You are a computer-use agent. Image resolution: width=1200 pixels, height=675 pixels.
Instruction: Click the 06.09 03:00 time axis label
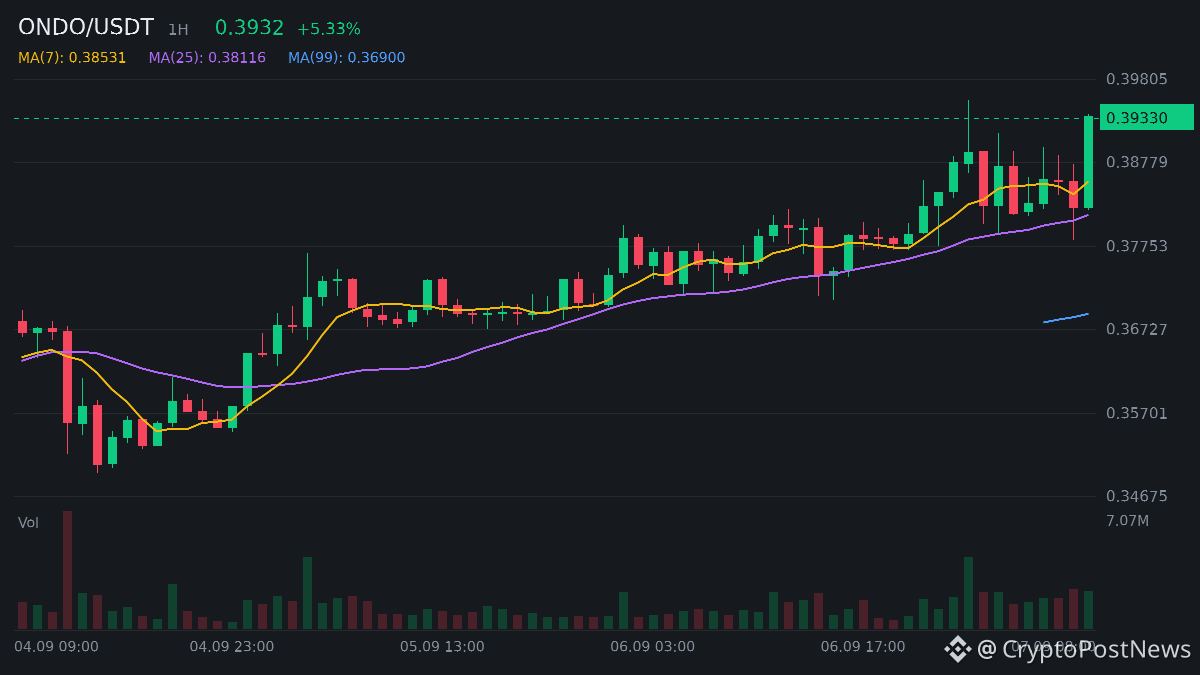[x=652, y=647]
